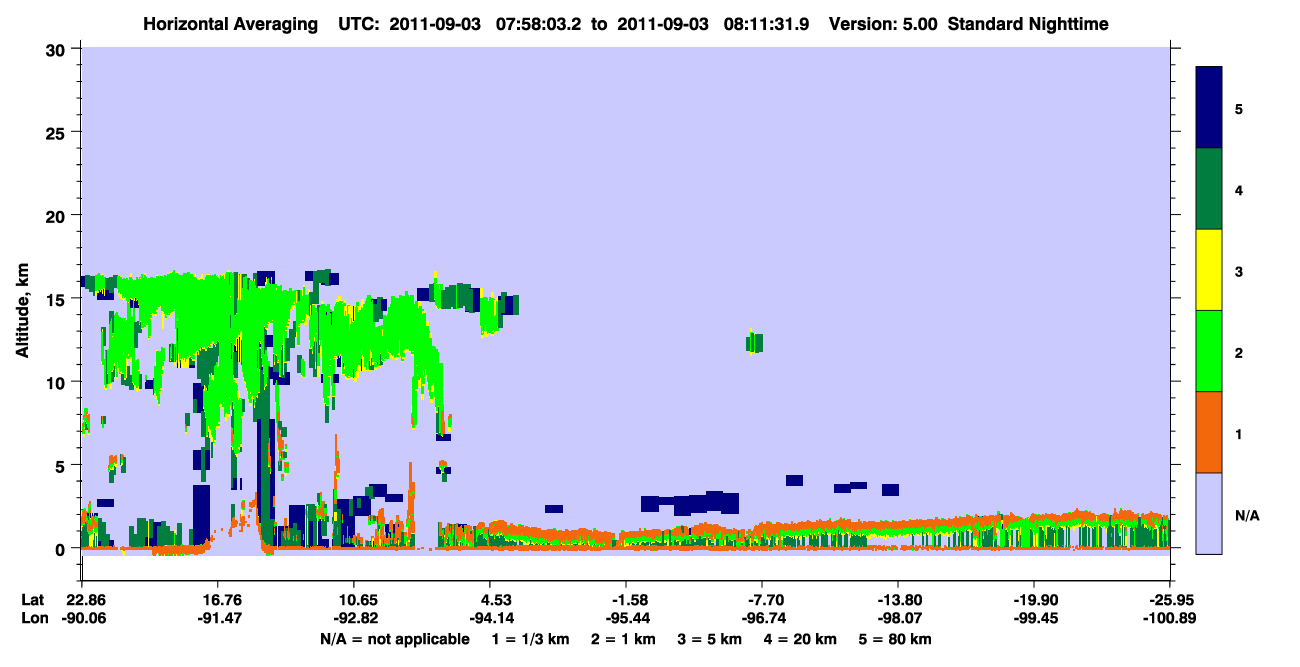Click the N/A label beside the colorbar
Viewport: 1300px width, 667px height.
point(1246,515)
